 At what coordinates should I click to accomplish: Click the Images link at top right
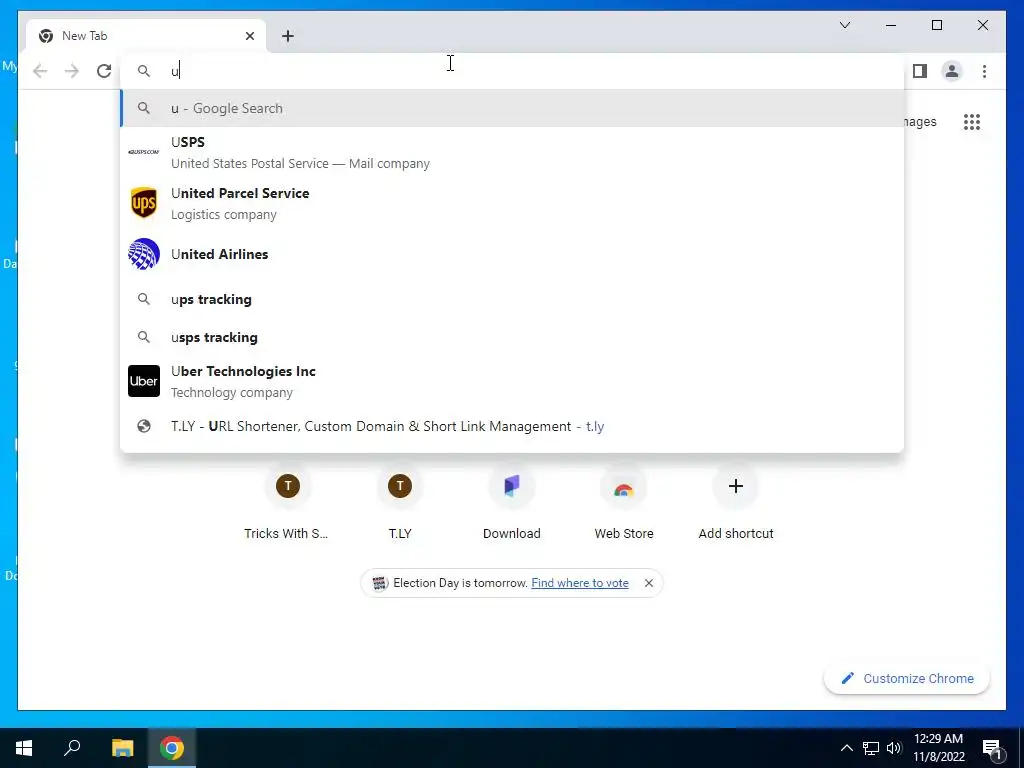point(920,121)
